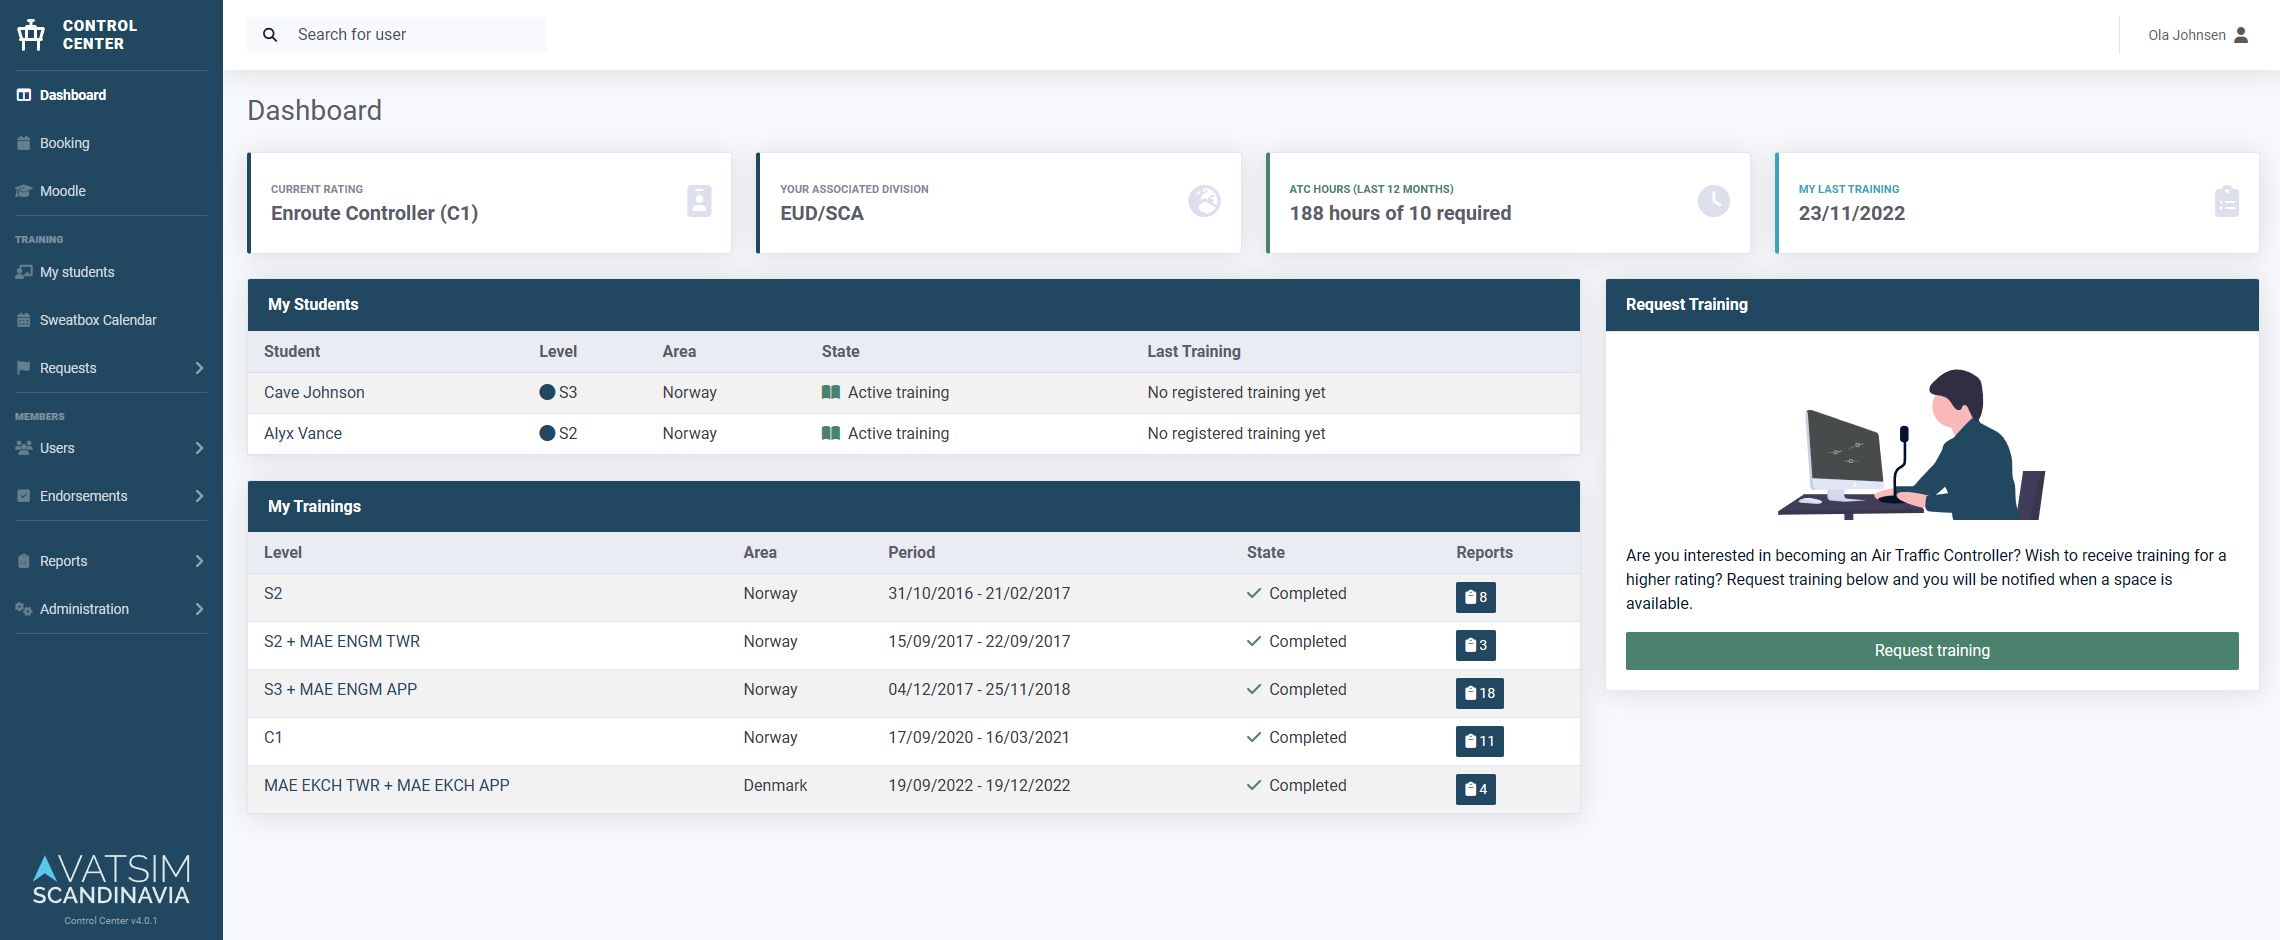Select the Moodle icon in the sidebar
The height and width of the screenshot is (940, 2280).
pyautogui.click(x=23, y=190)
